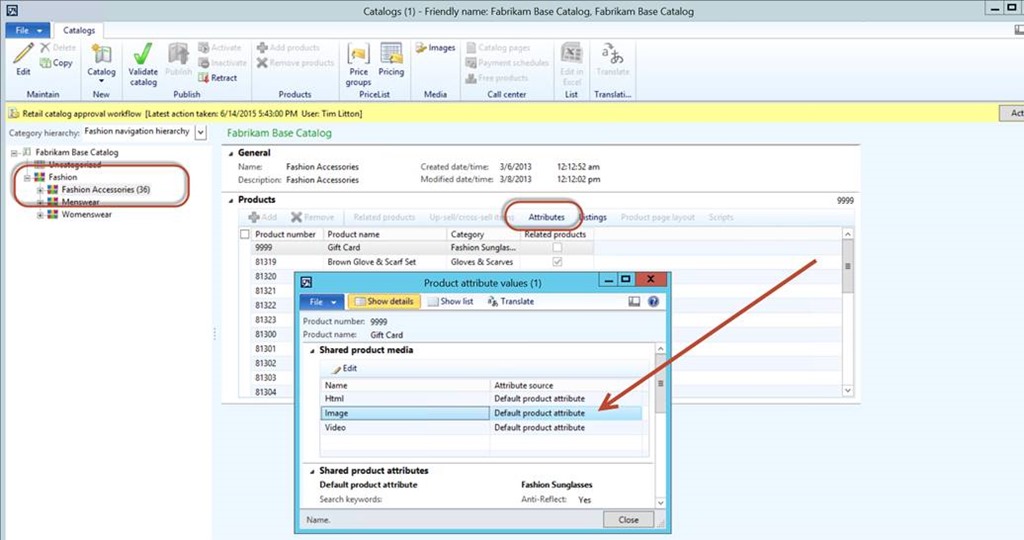Image resolution: width=1024 pixels, height=540 pixels.
Task: Expand the Womenswear tree node
Action: pyautogui.click(x=41, y=214)
